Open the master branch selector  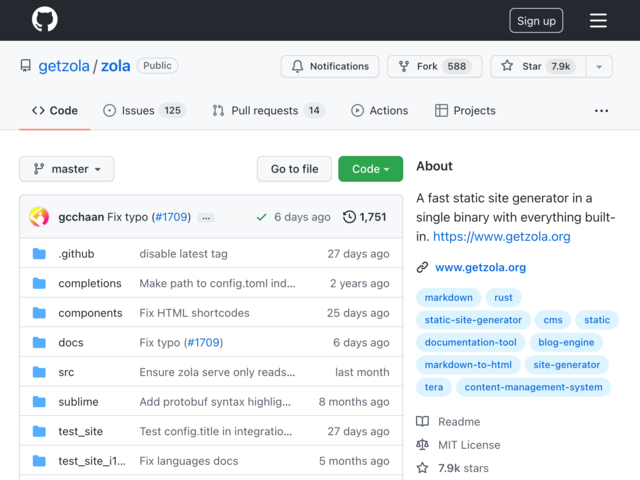(67, 169)
